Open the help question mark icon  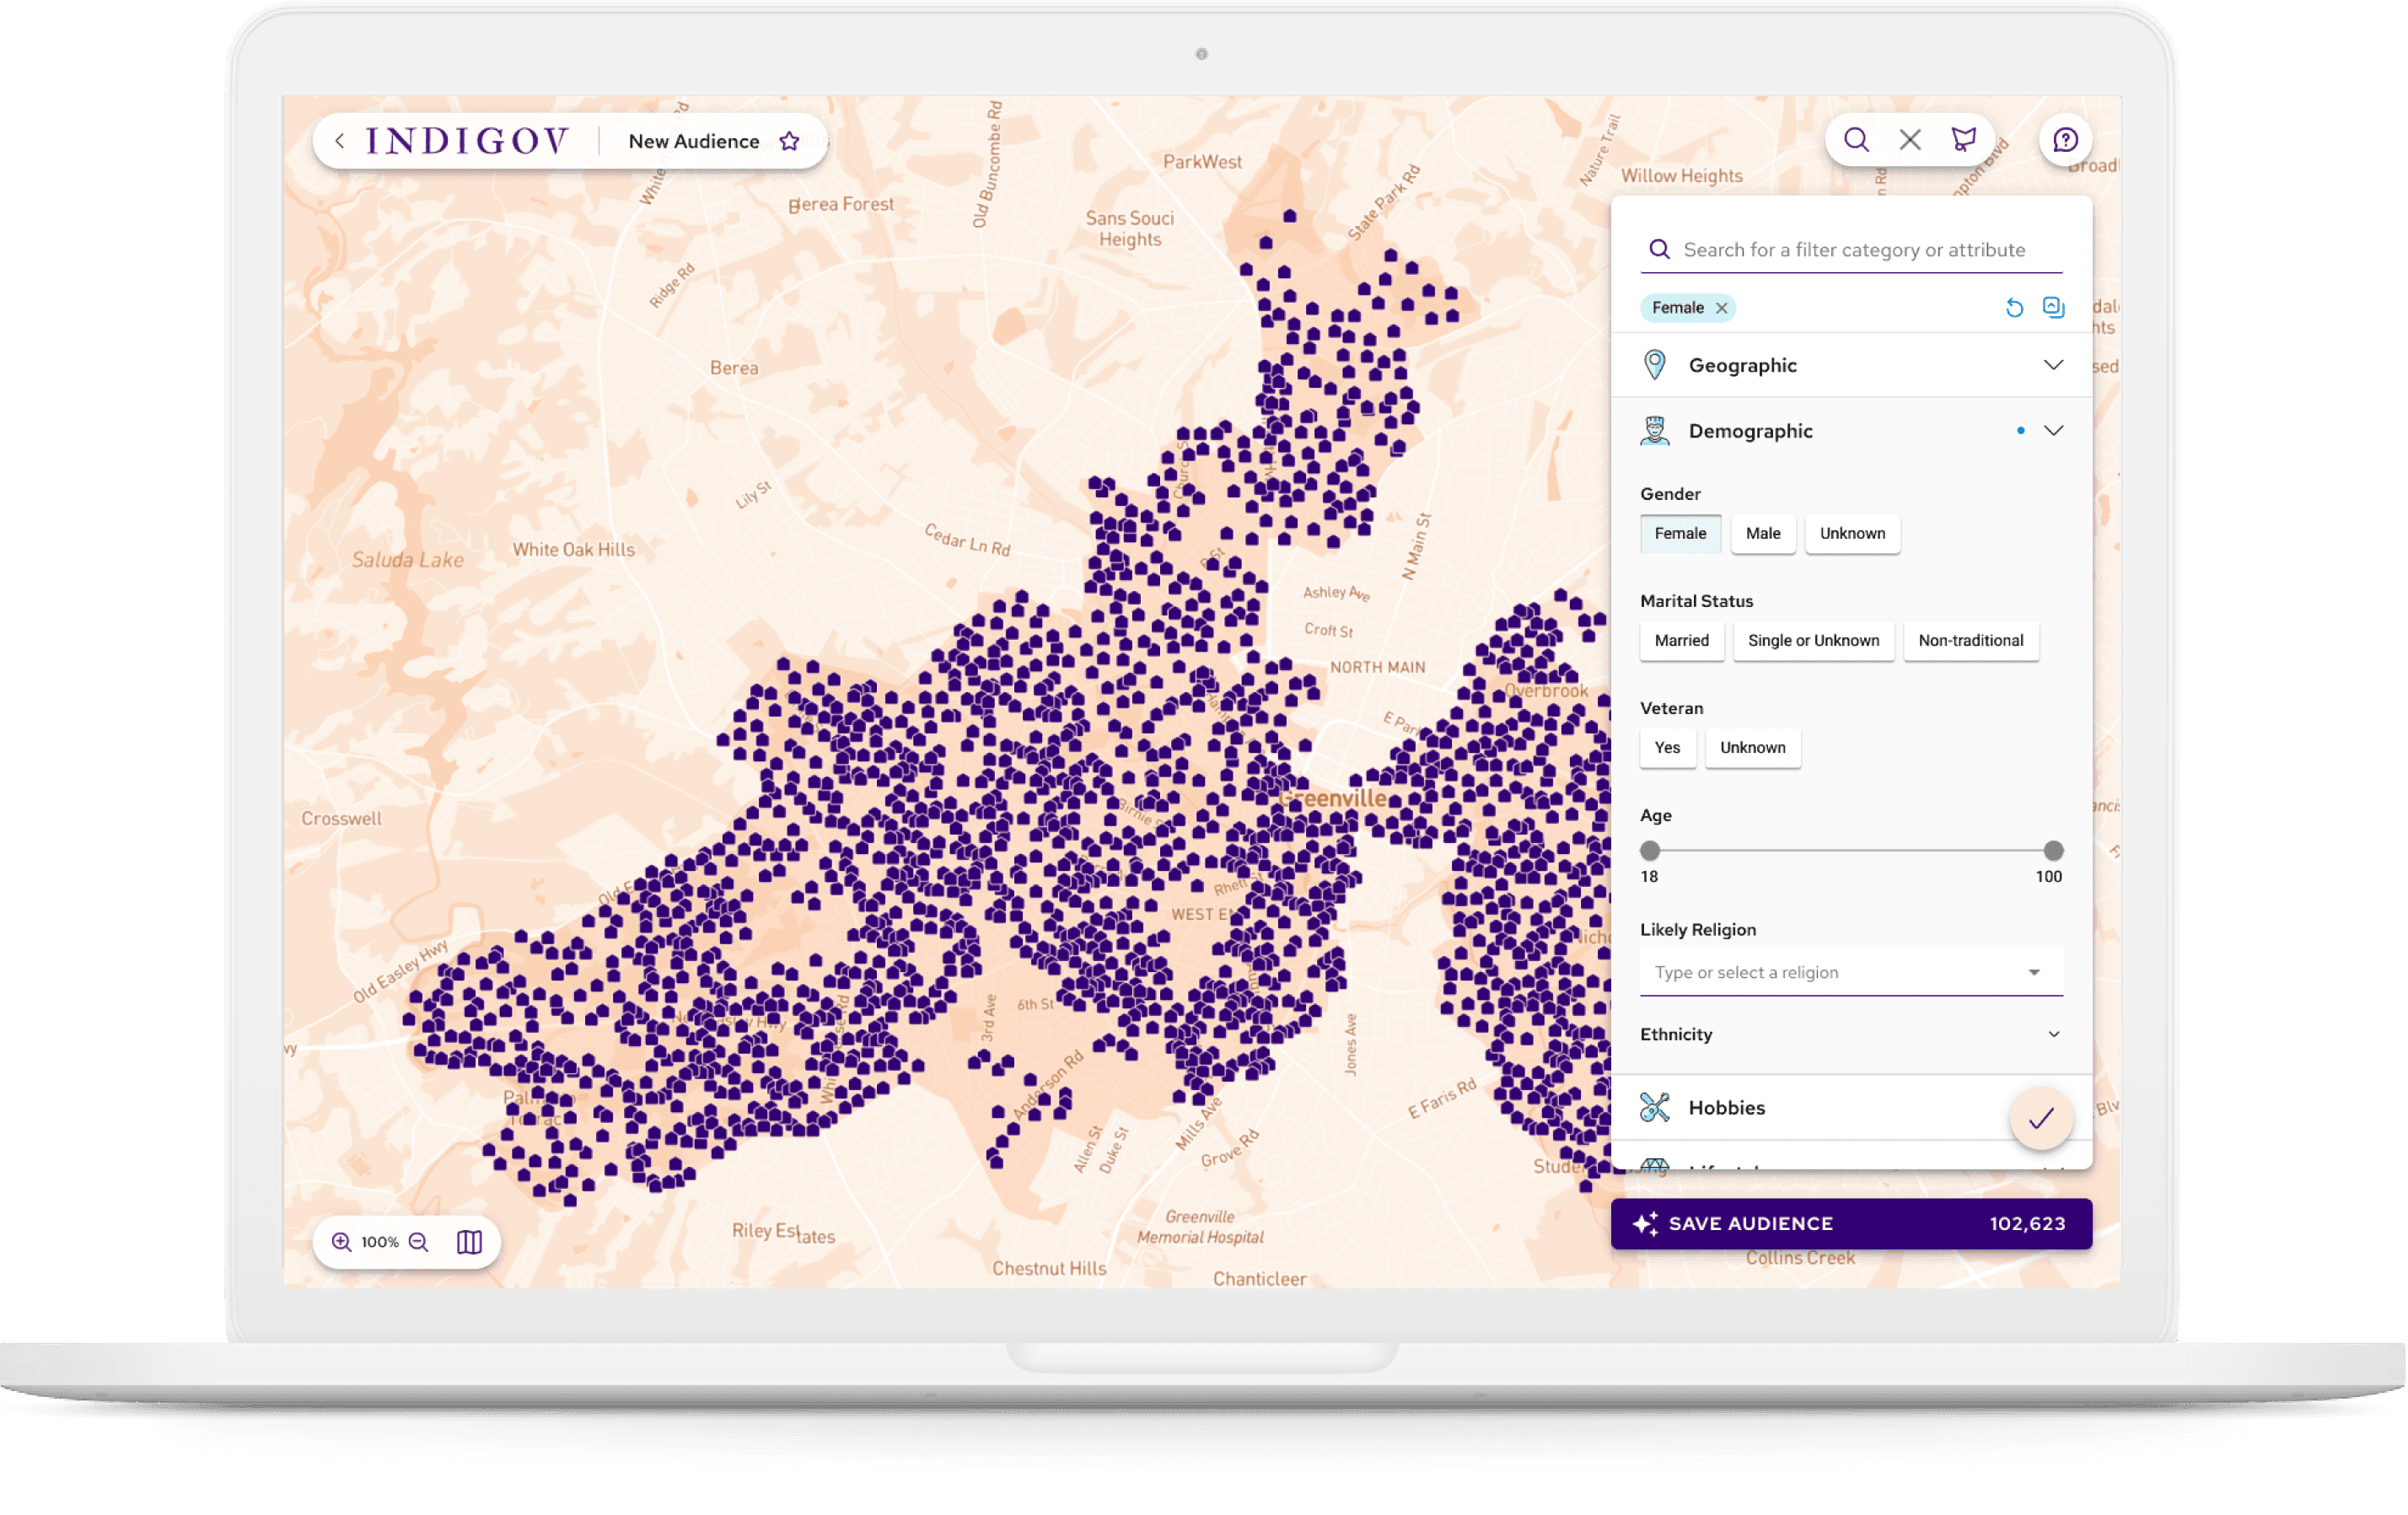[x=2065, y=140]
